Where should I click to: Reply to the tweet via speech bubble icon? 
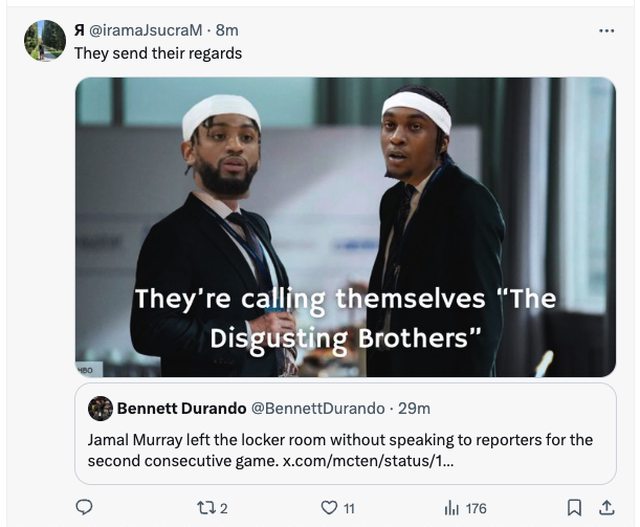click(85, 508)
